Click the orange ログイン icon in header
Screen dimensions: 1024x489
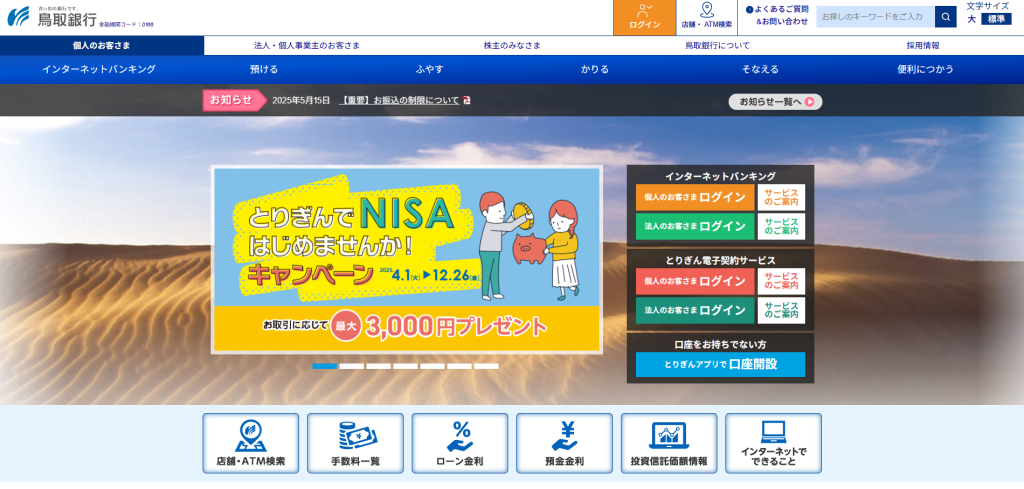[x=644, y=17]
